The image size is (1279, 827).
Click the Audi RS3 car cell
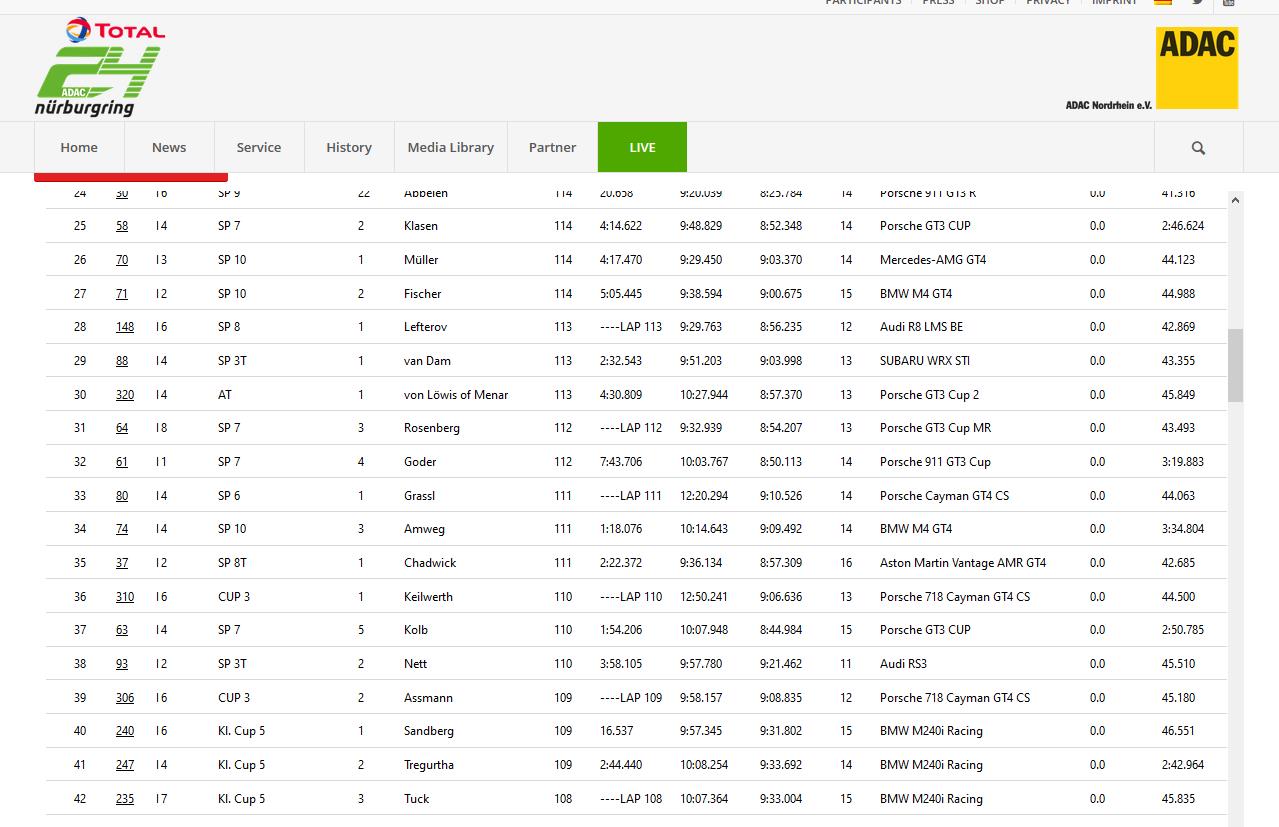point(904,664)
